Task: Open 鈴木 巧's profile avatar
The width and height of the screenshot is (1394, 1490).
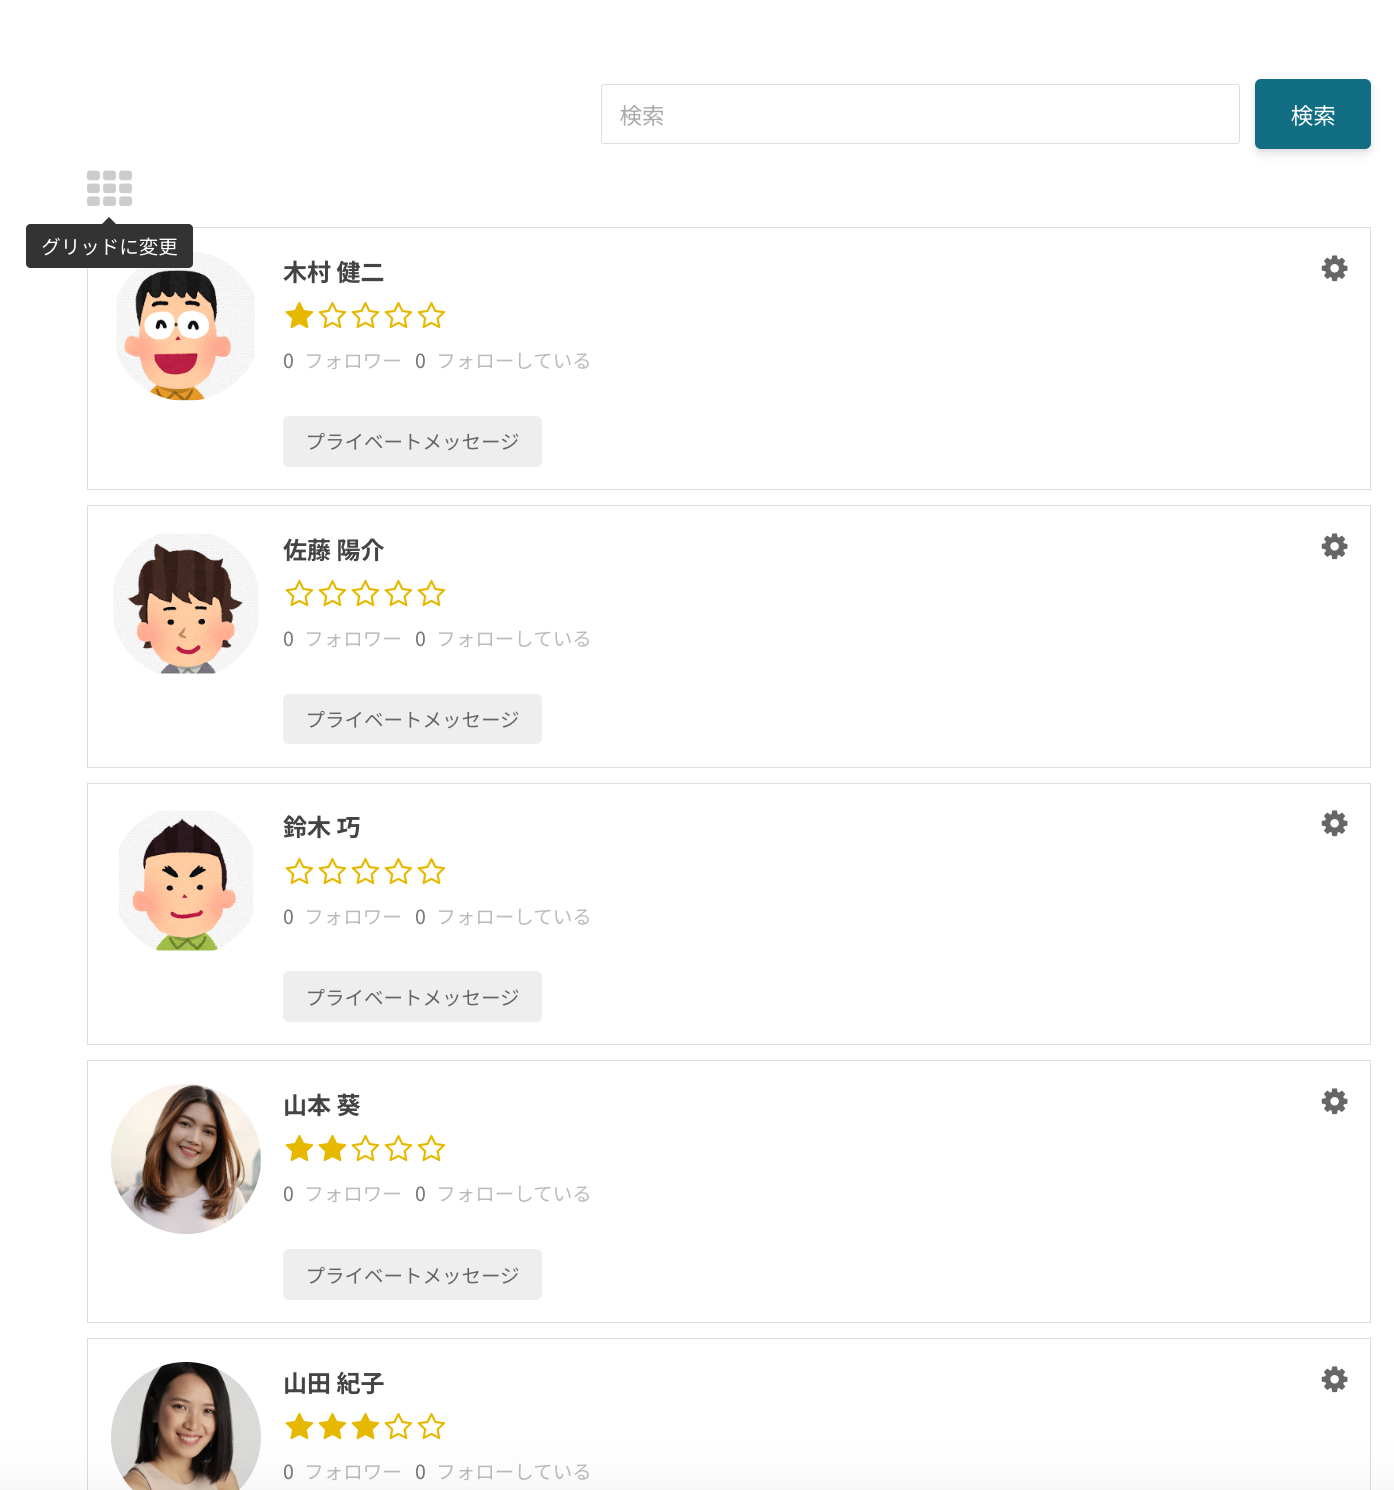Action: click(x=186, y=881)
